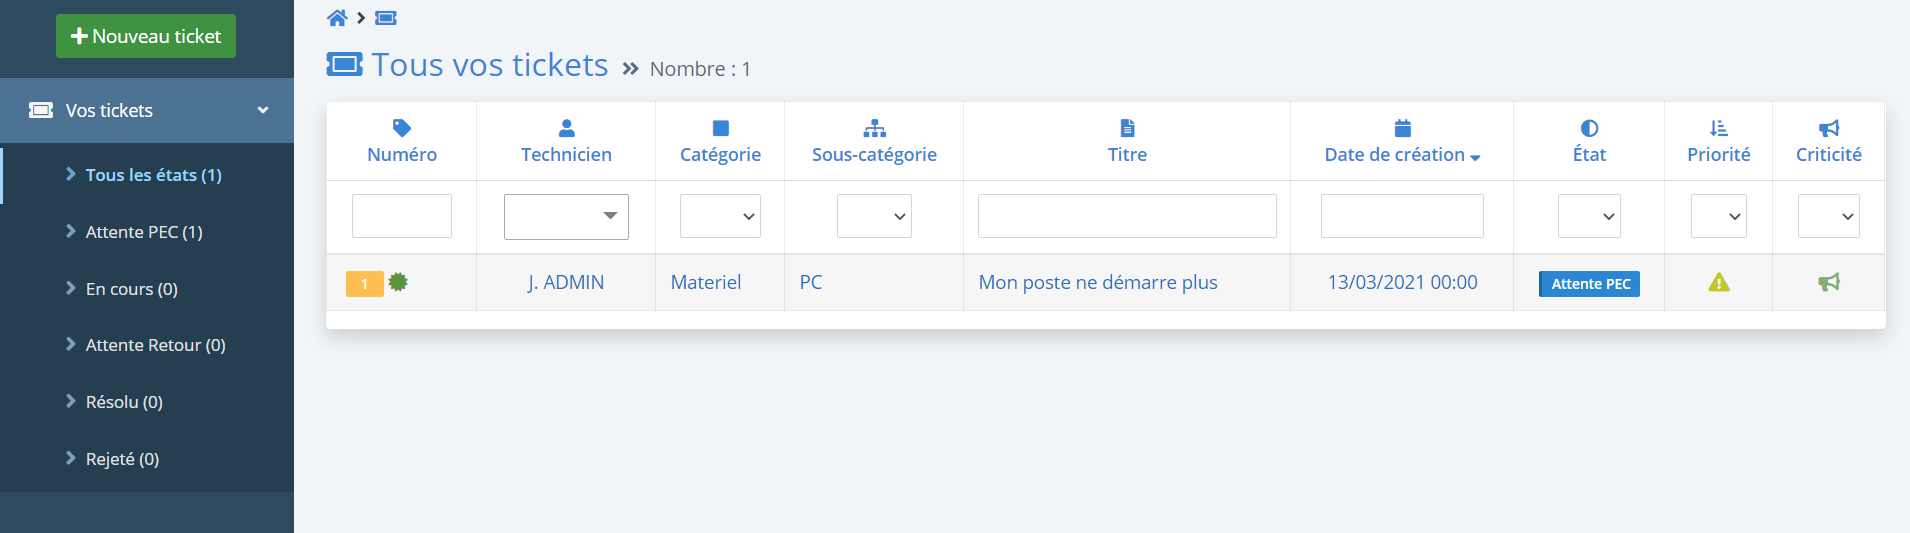The height and width of the screenshot is (533, 1910).
Task: Select Attente PEC (1) in sidebar
Action: coord(144,232)
